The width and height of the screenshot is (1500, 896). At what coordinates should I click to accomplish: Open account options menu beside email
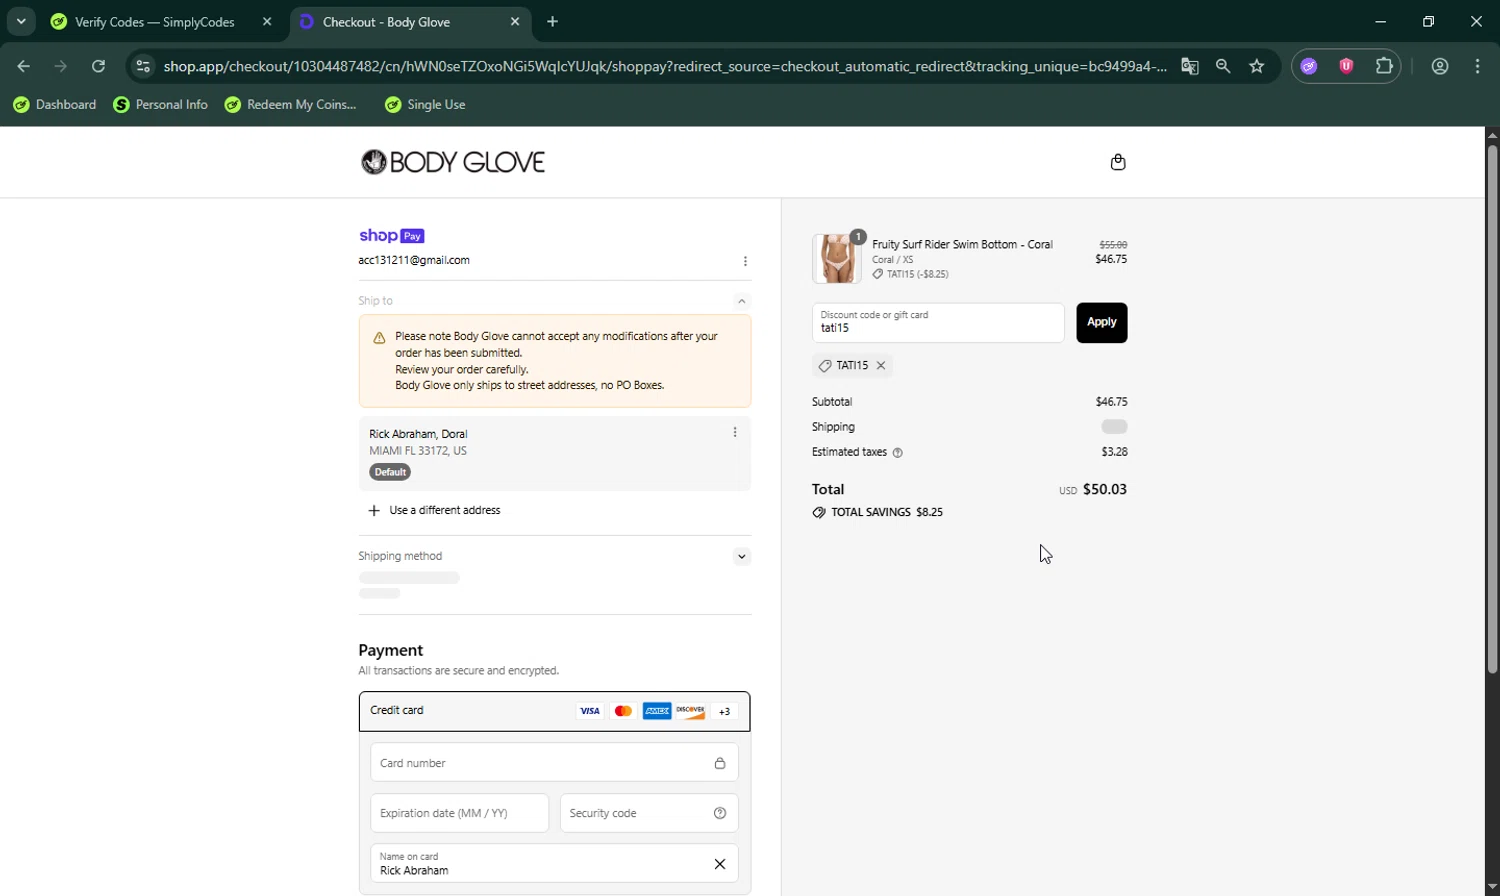(x=745, y=261)
